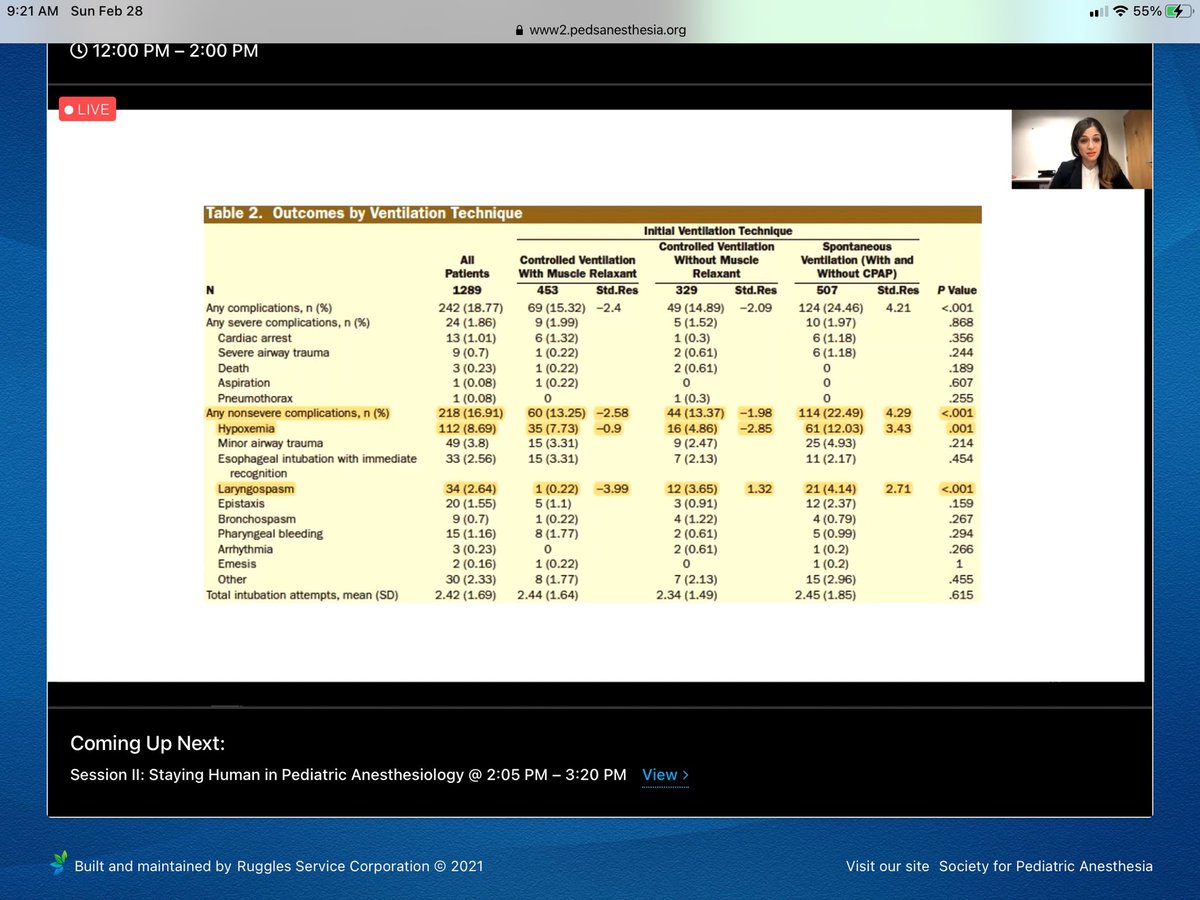
Task: Click the All Patients column header
Action: pos(467,266)
